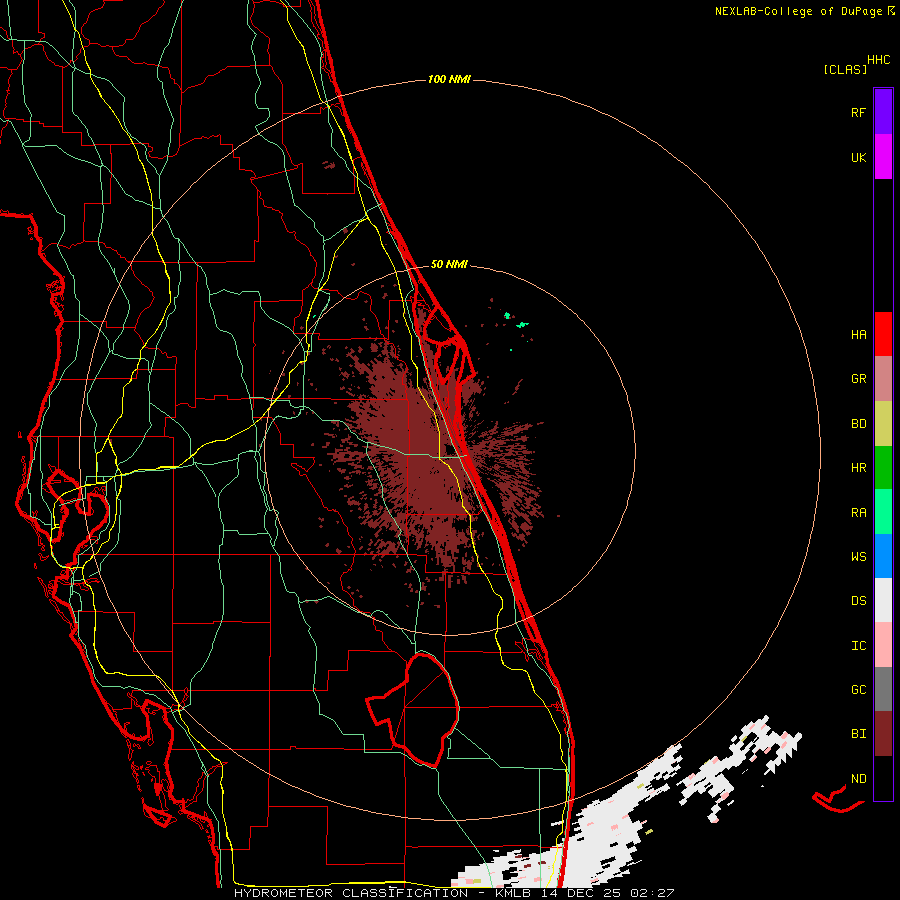Screen dimensions: 900x900
Task: Click the ND legend label
Action: click(858, 779)
